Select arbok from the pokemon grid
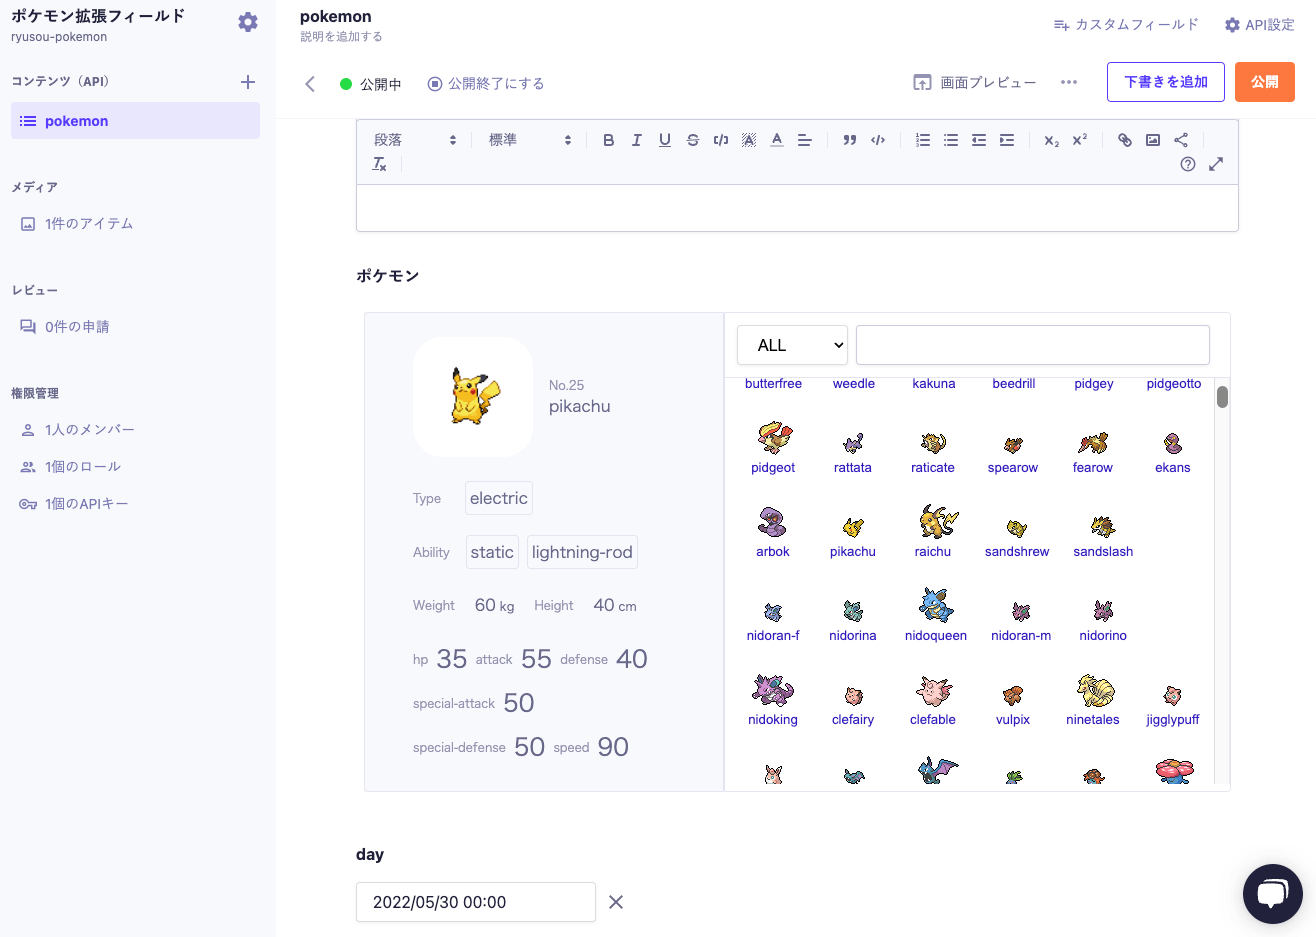Viewport: 1316px width, 937px height. point(773,532)
